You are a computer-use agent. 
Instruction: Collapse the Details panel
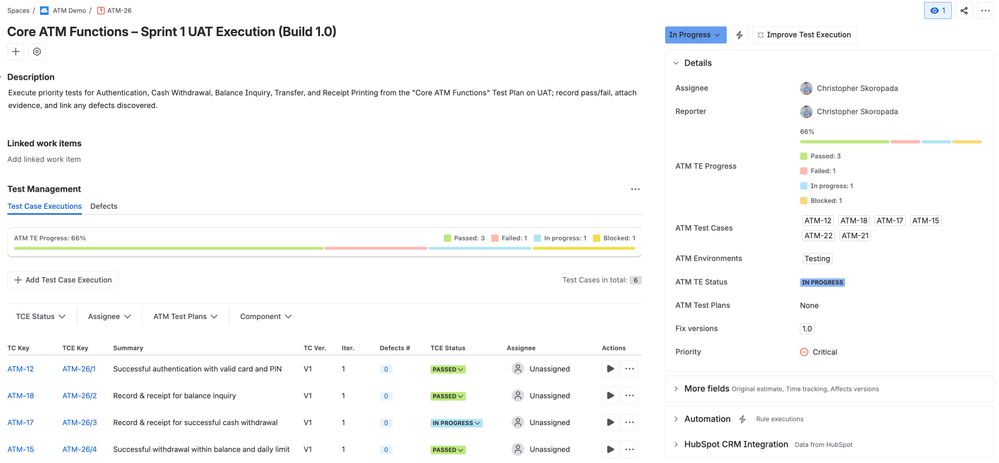tap(676, 63)
